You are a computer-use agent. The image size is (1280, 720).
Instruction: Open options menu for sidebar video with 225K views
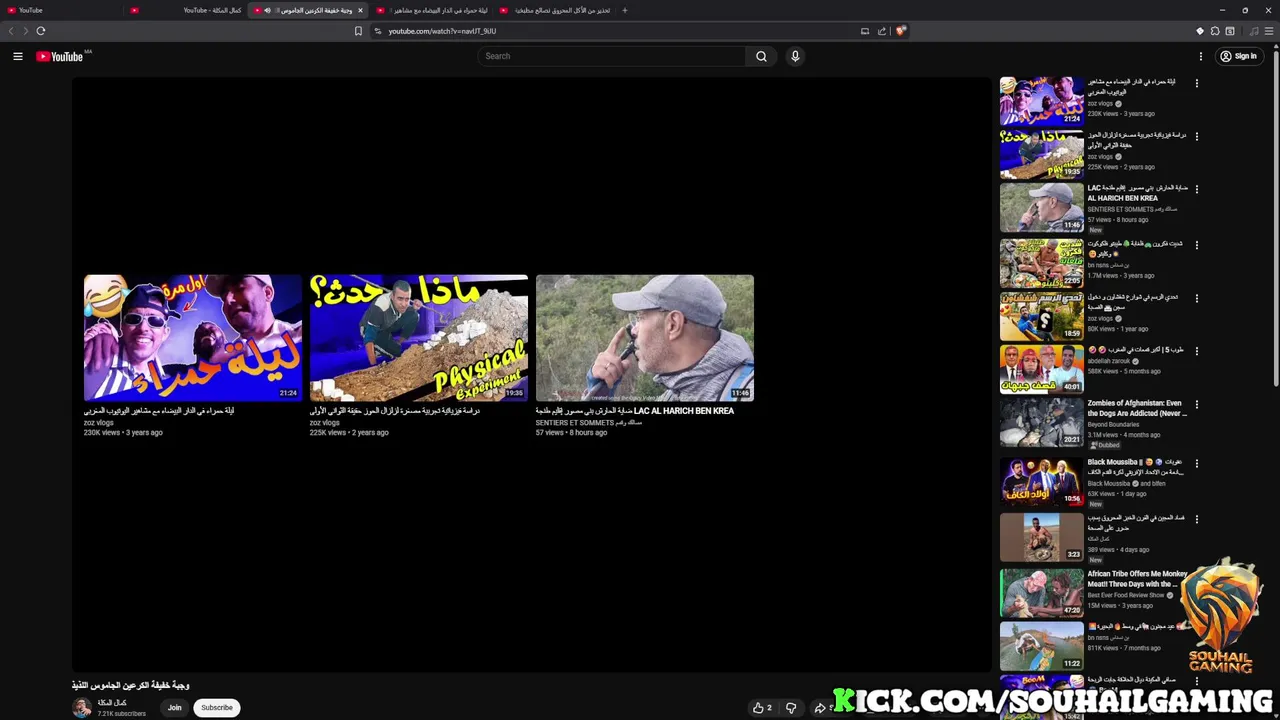point(1196,137)
